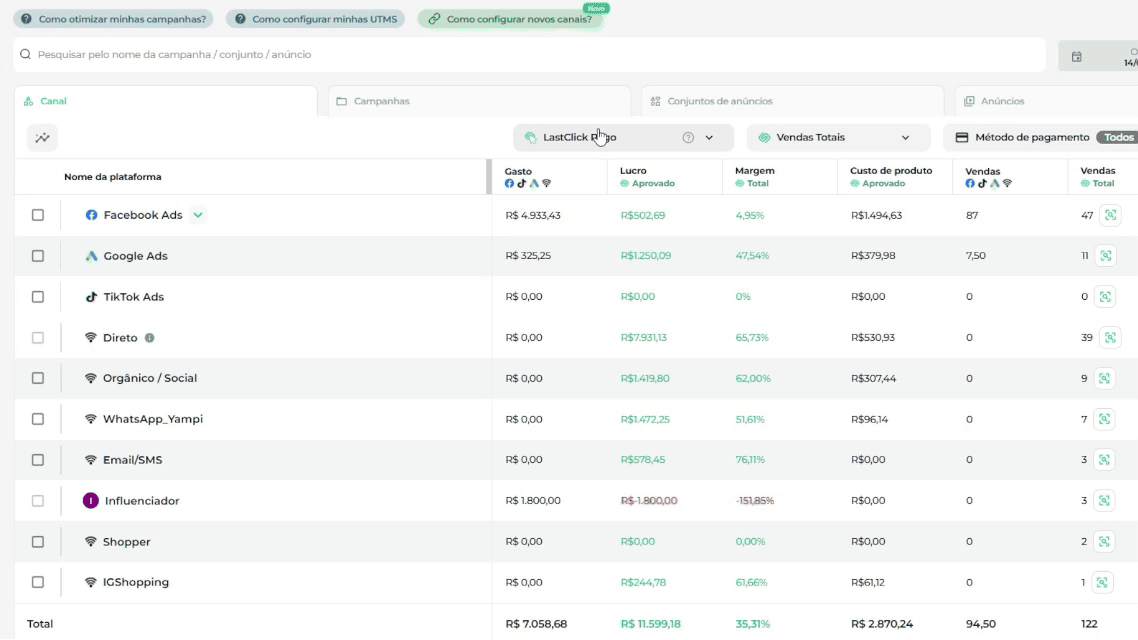Open the sales detail icon in IGShopping row
The image size is (1138, 640).
coord(1102,582)
